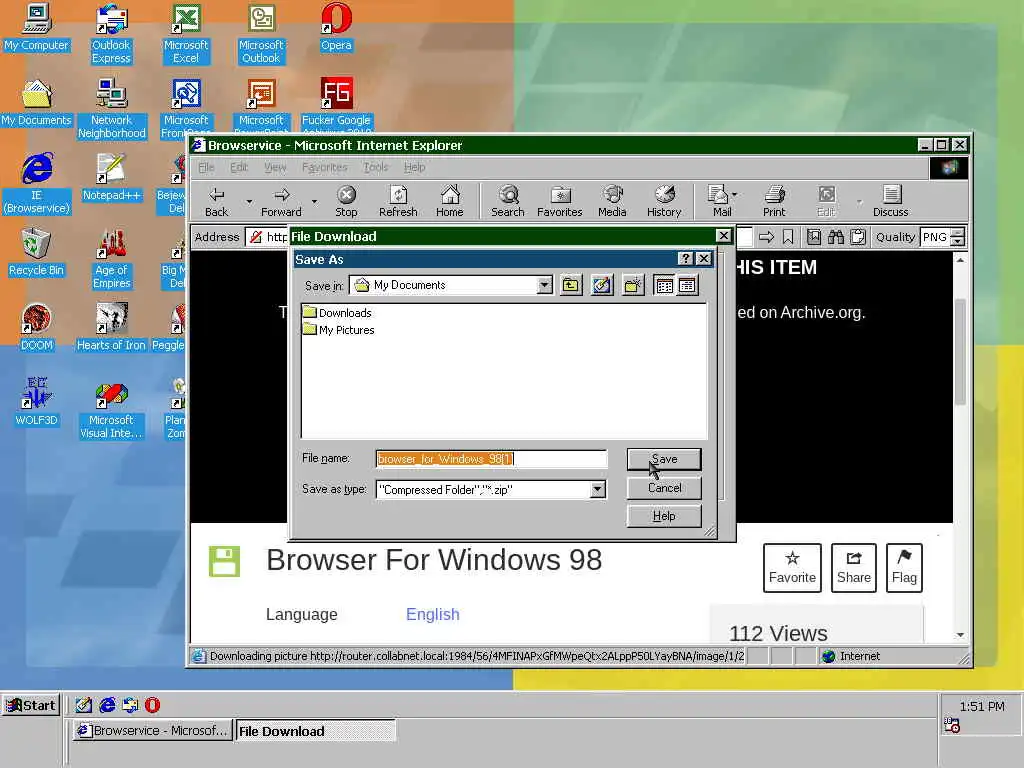Screen dimensions: 1024x768
Task: Click the Discuss toolbar icon
Action: point(891,201)
